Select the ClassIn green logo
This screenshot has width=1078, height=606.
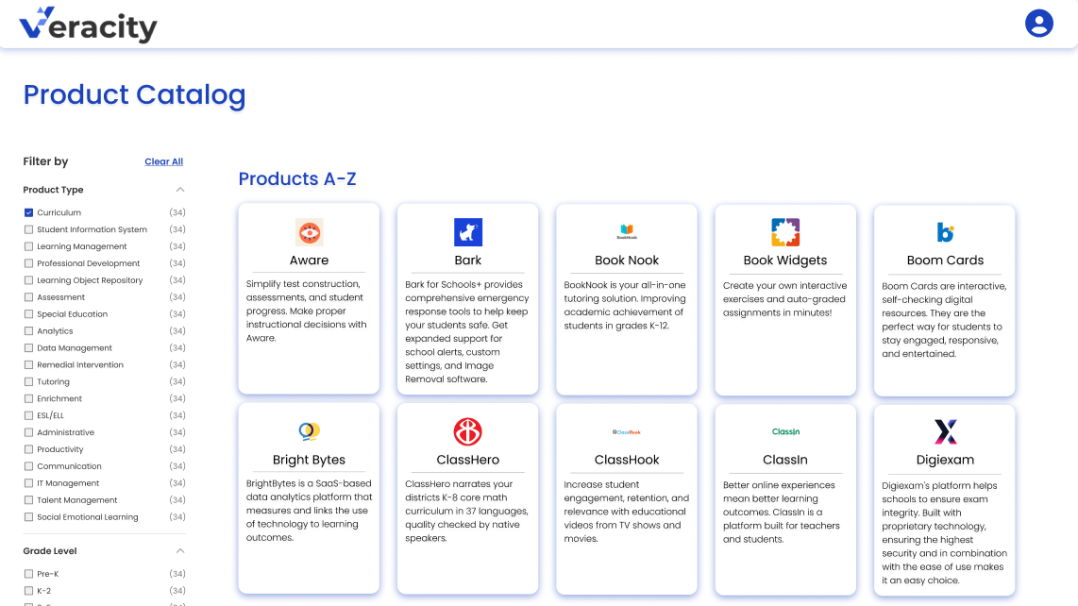pyautogui.click(x=785, y=432)
